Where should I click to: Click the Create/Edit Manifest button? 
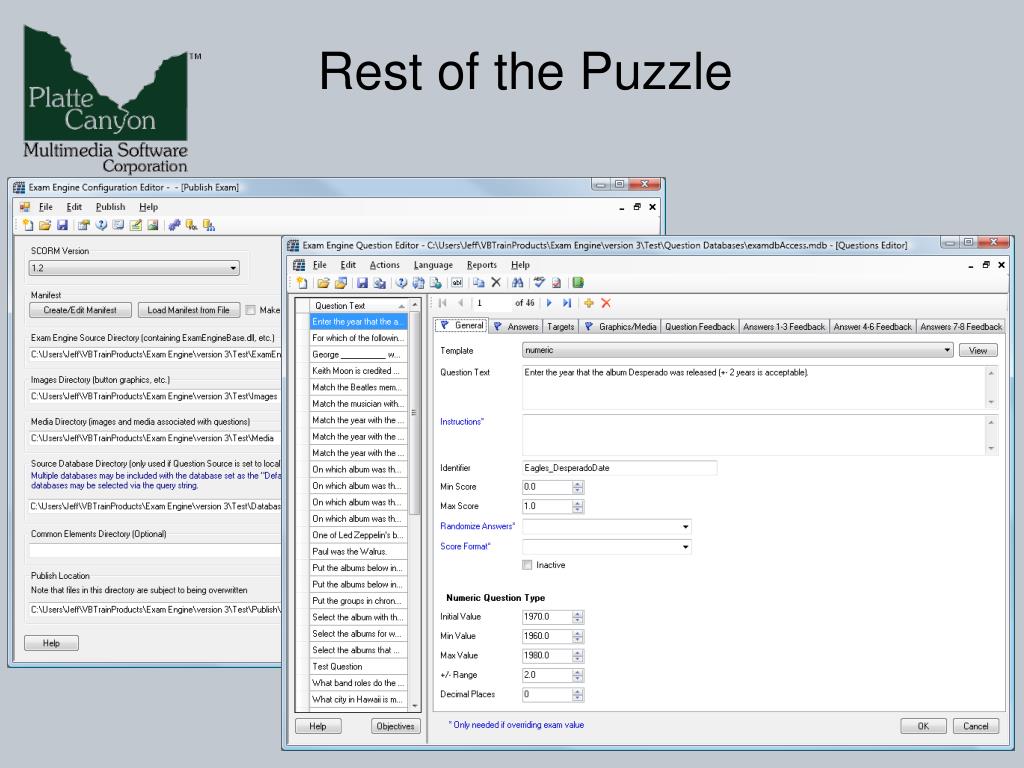pyautogui.click(x=80, y=310)
